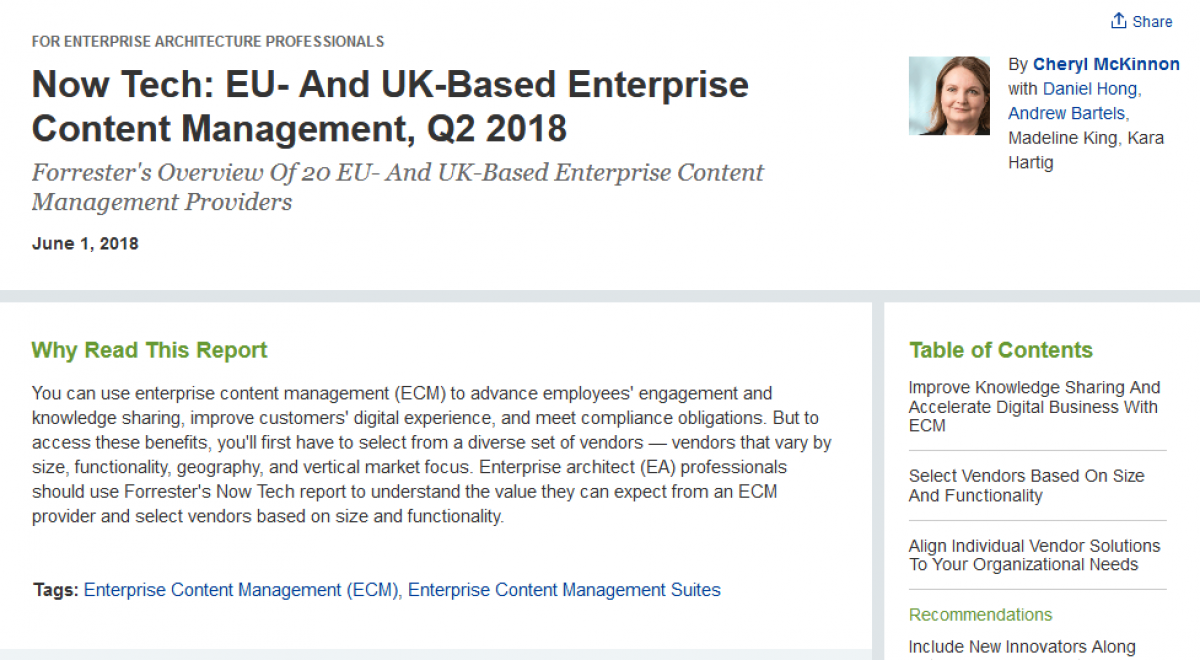Click the Recommendations section in Table of Contents
Screen dimensions: 1200x660
click(x=980, y=614)
